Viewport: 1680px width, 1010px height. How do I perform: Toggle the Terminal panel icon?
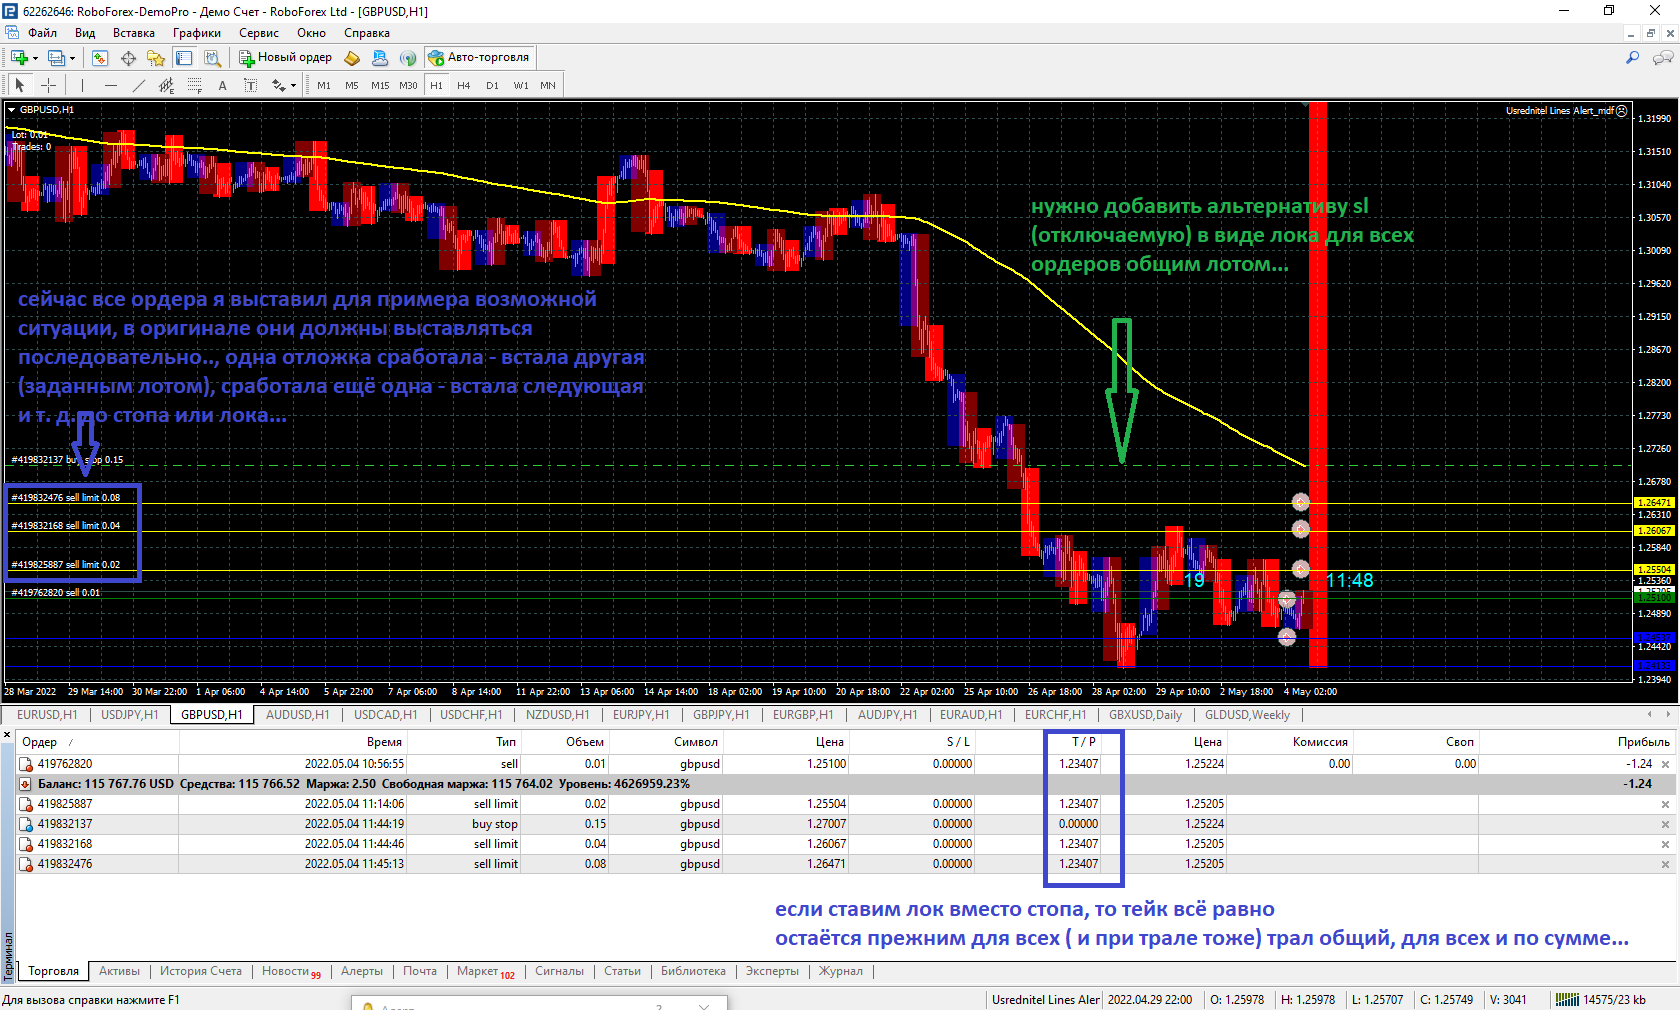pyautogui.click(x=184, y=58)
